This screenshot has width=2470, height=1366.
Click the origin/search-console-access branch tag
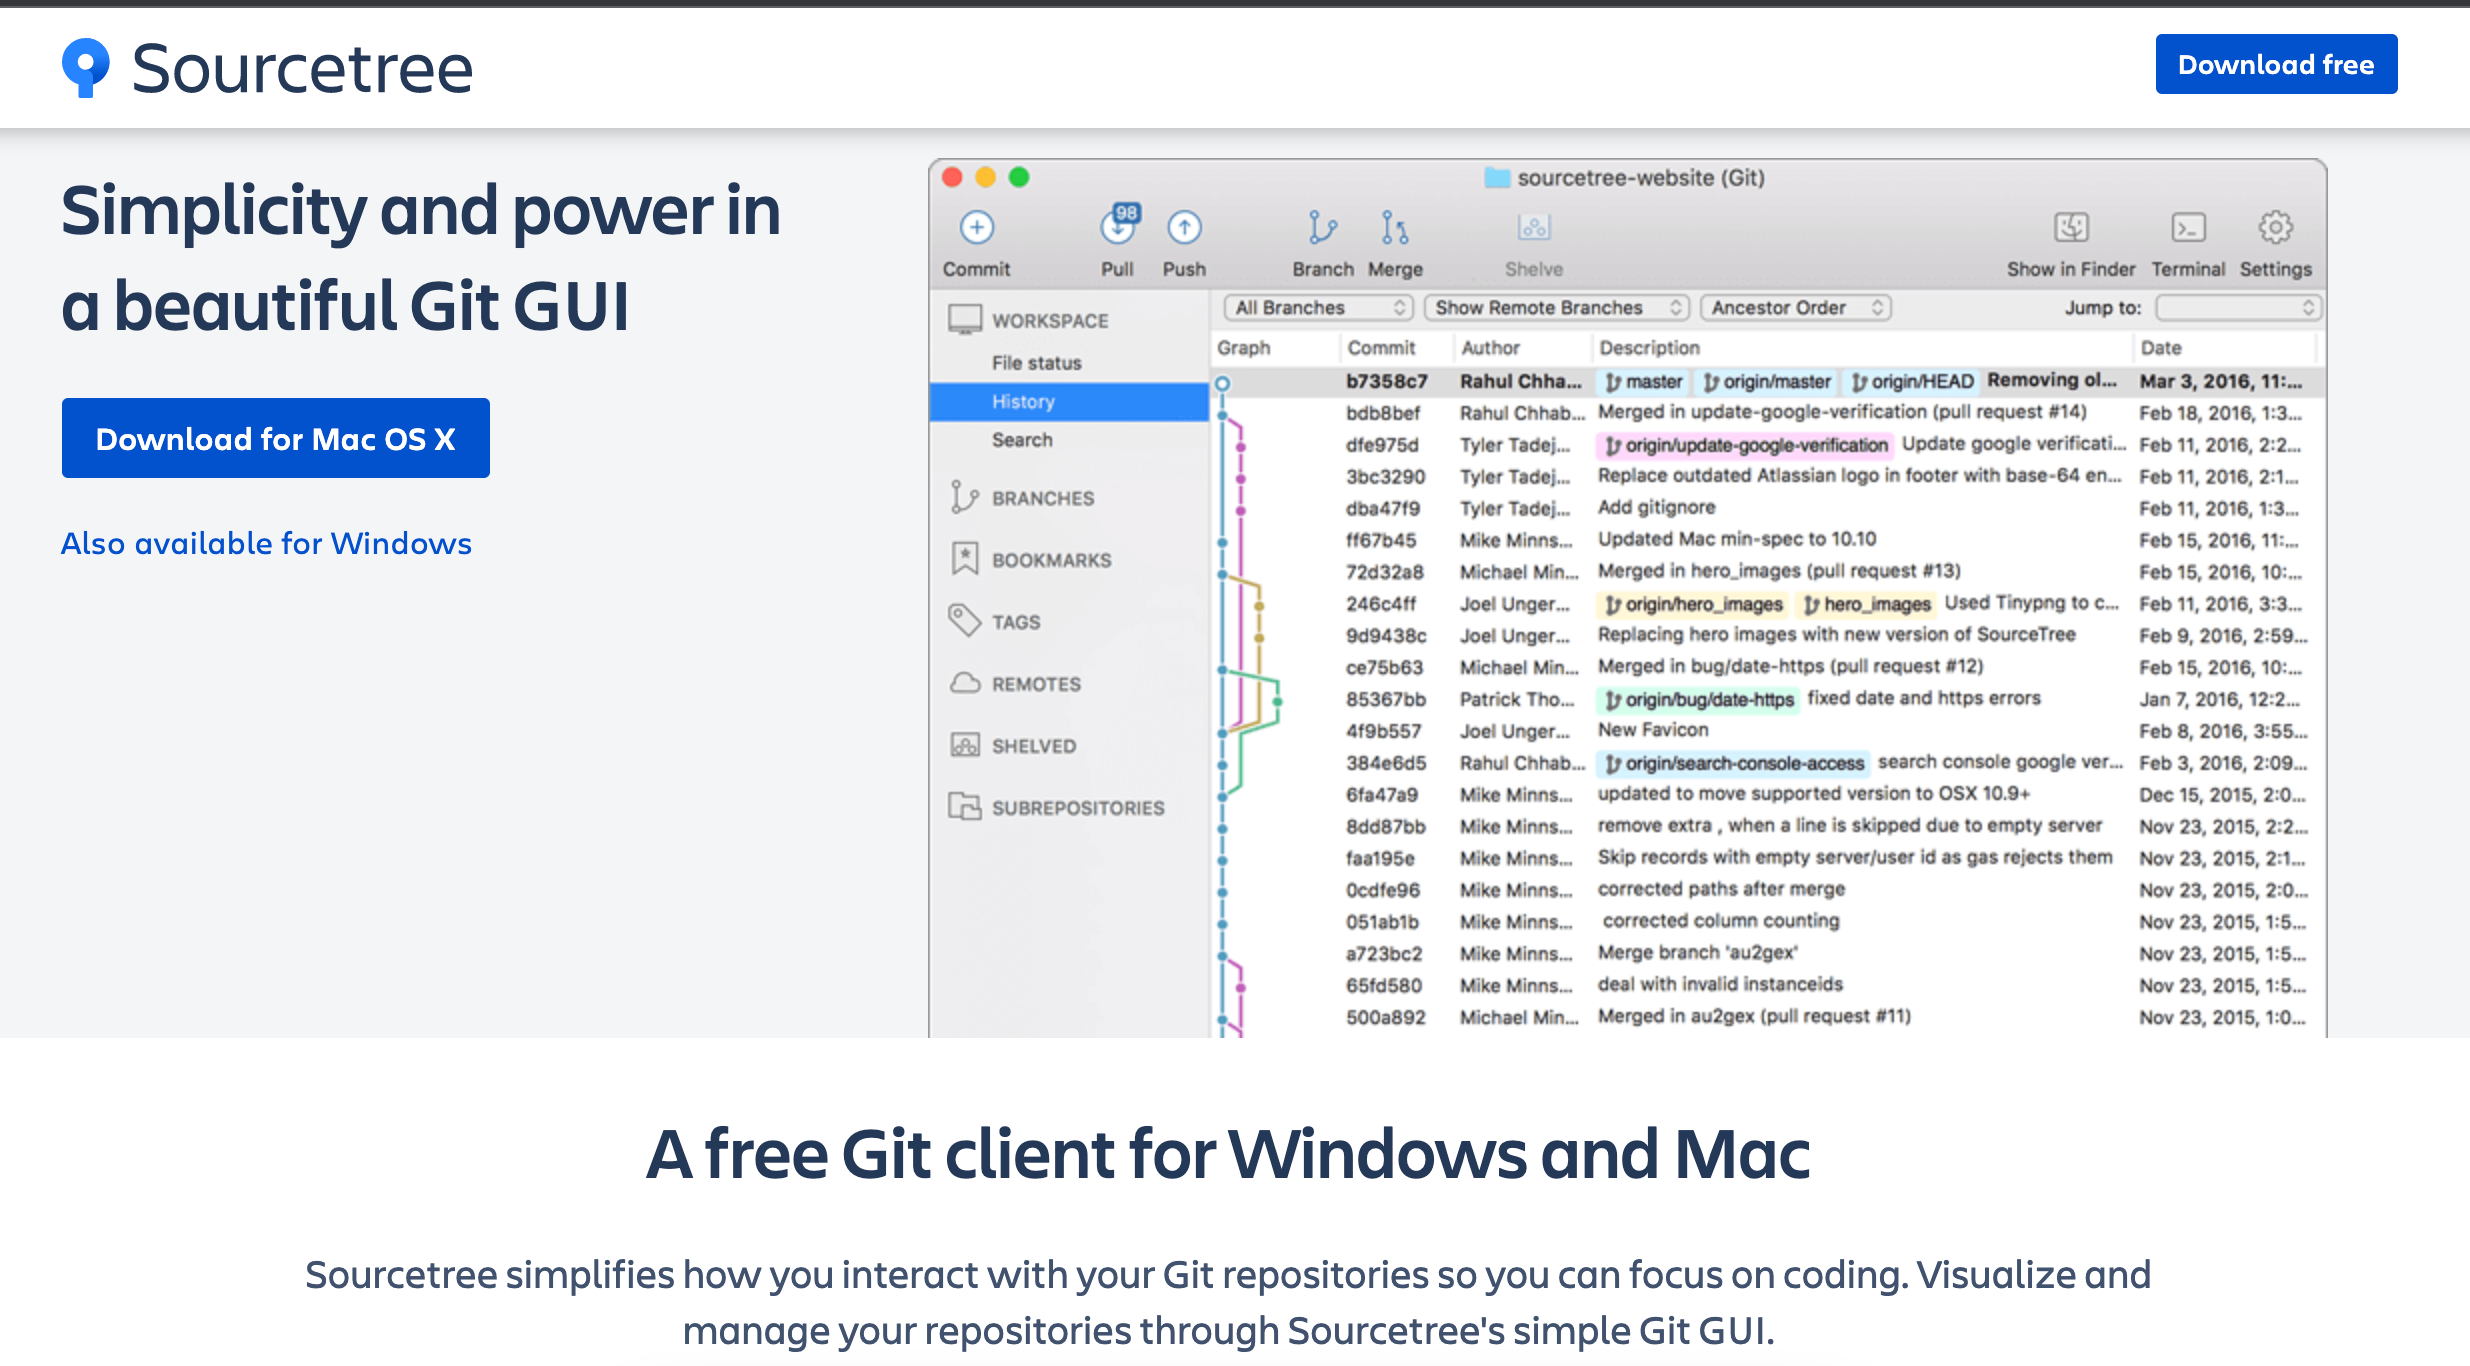coord(1733,763)
